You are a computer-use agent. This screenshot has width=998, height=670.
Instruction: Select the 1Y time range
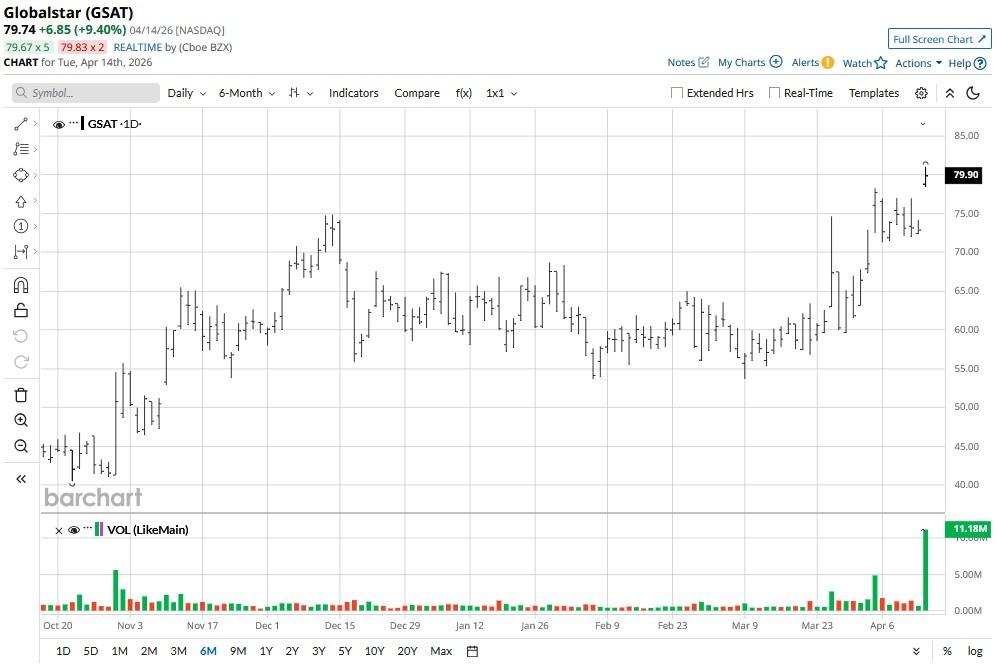click(266, 651)
